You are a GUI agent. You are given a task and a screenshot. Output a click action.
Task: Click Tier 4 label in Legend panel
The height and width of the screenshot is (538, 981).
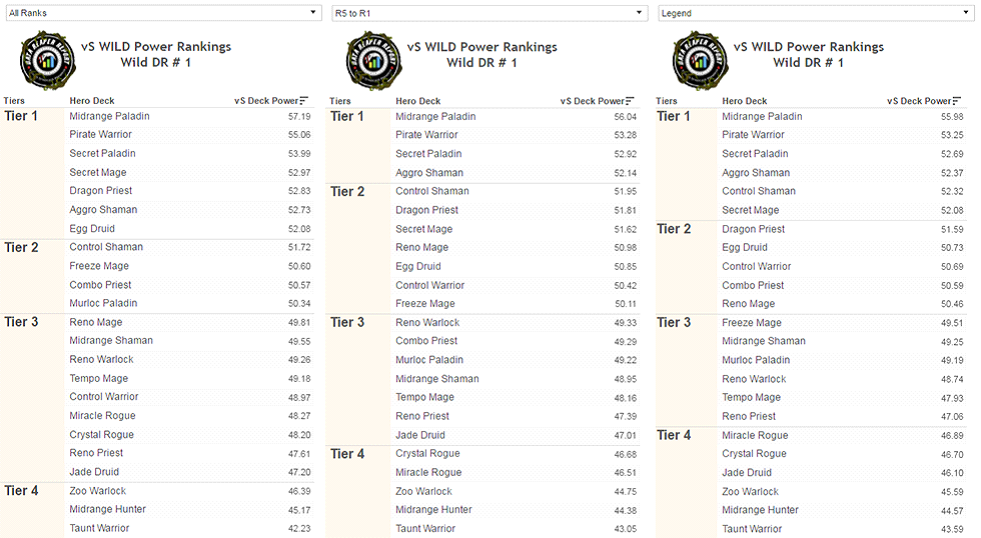coord(674,435)
